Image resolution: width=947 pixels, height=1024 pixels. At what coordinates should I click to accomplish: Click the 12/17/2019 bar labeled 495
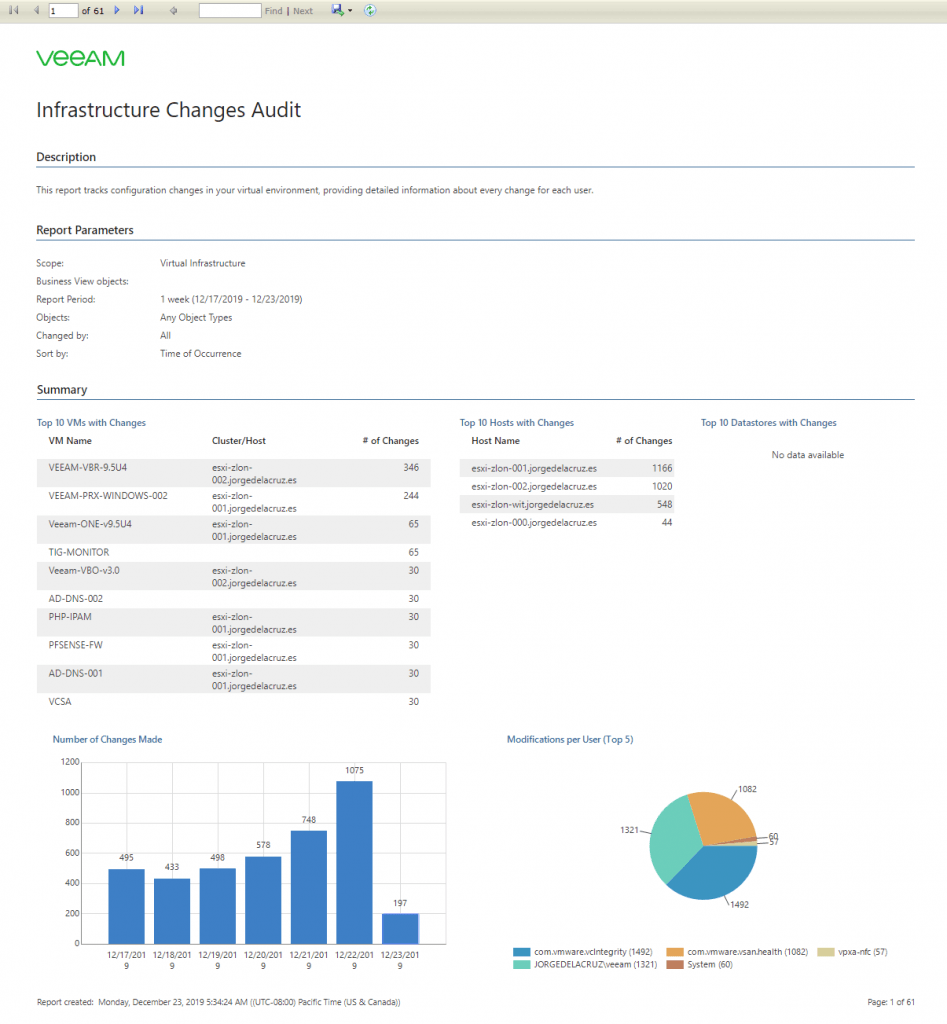coord(126,906)
